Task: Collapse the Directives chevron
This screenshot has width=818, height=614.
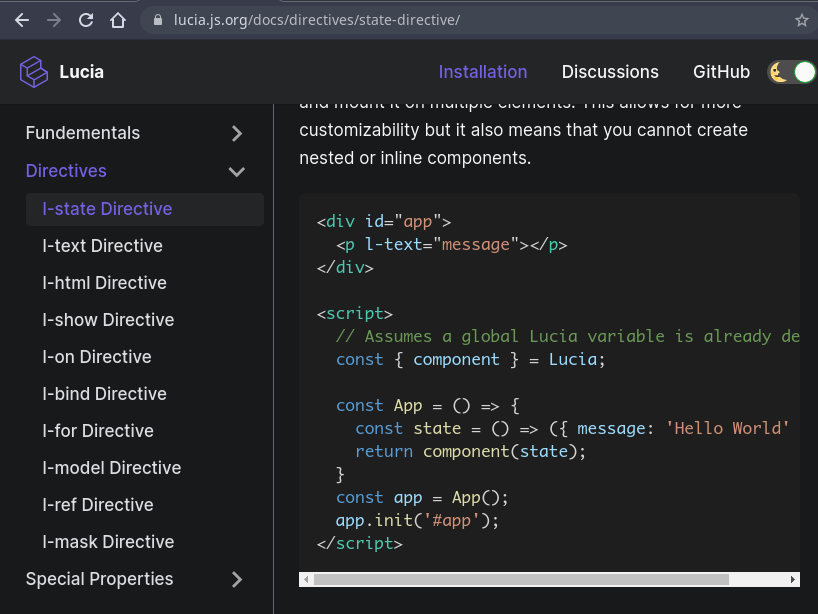Action: coord(237,172)
